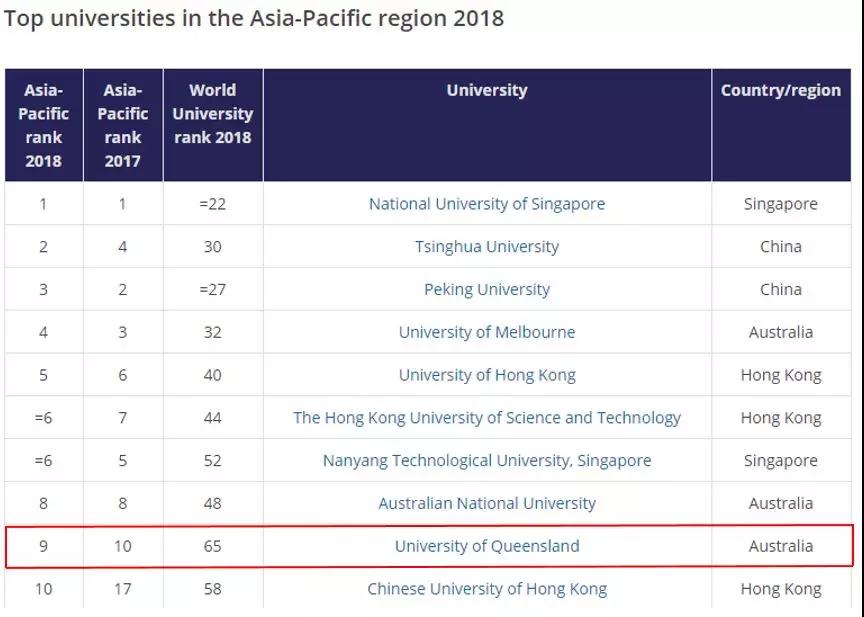Open Hong Kong University of Science and Technology
Image resolution: width=864 pixels, height=617 pixels.
(487, 418)
